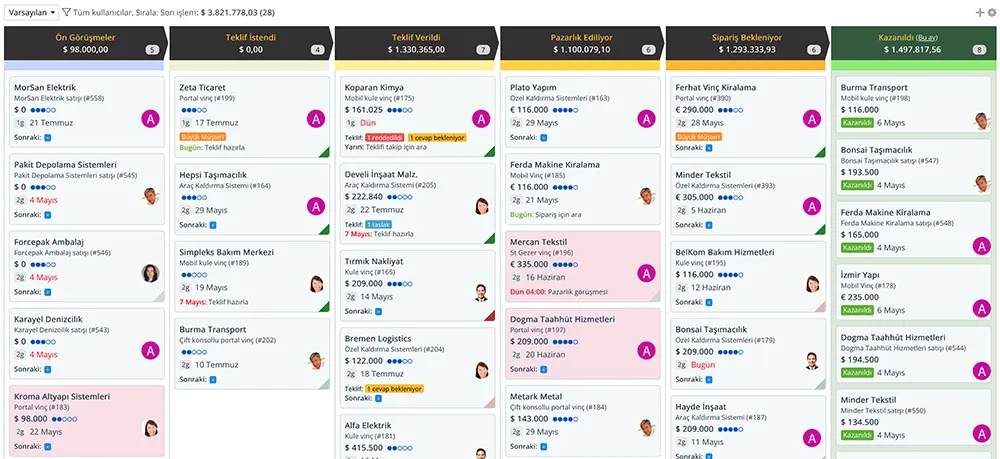Click '1 reddedildi' badge on Koparan Kimya
This screenshot has width=1000, height=459.
(384, 136)
